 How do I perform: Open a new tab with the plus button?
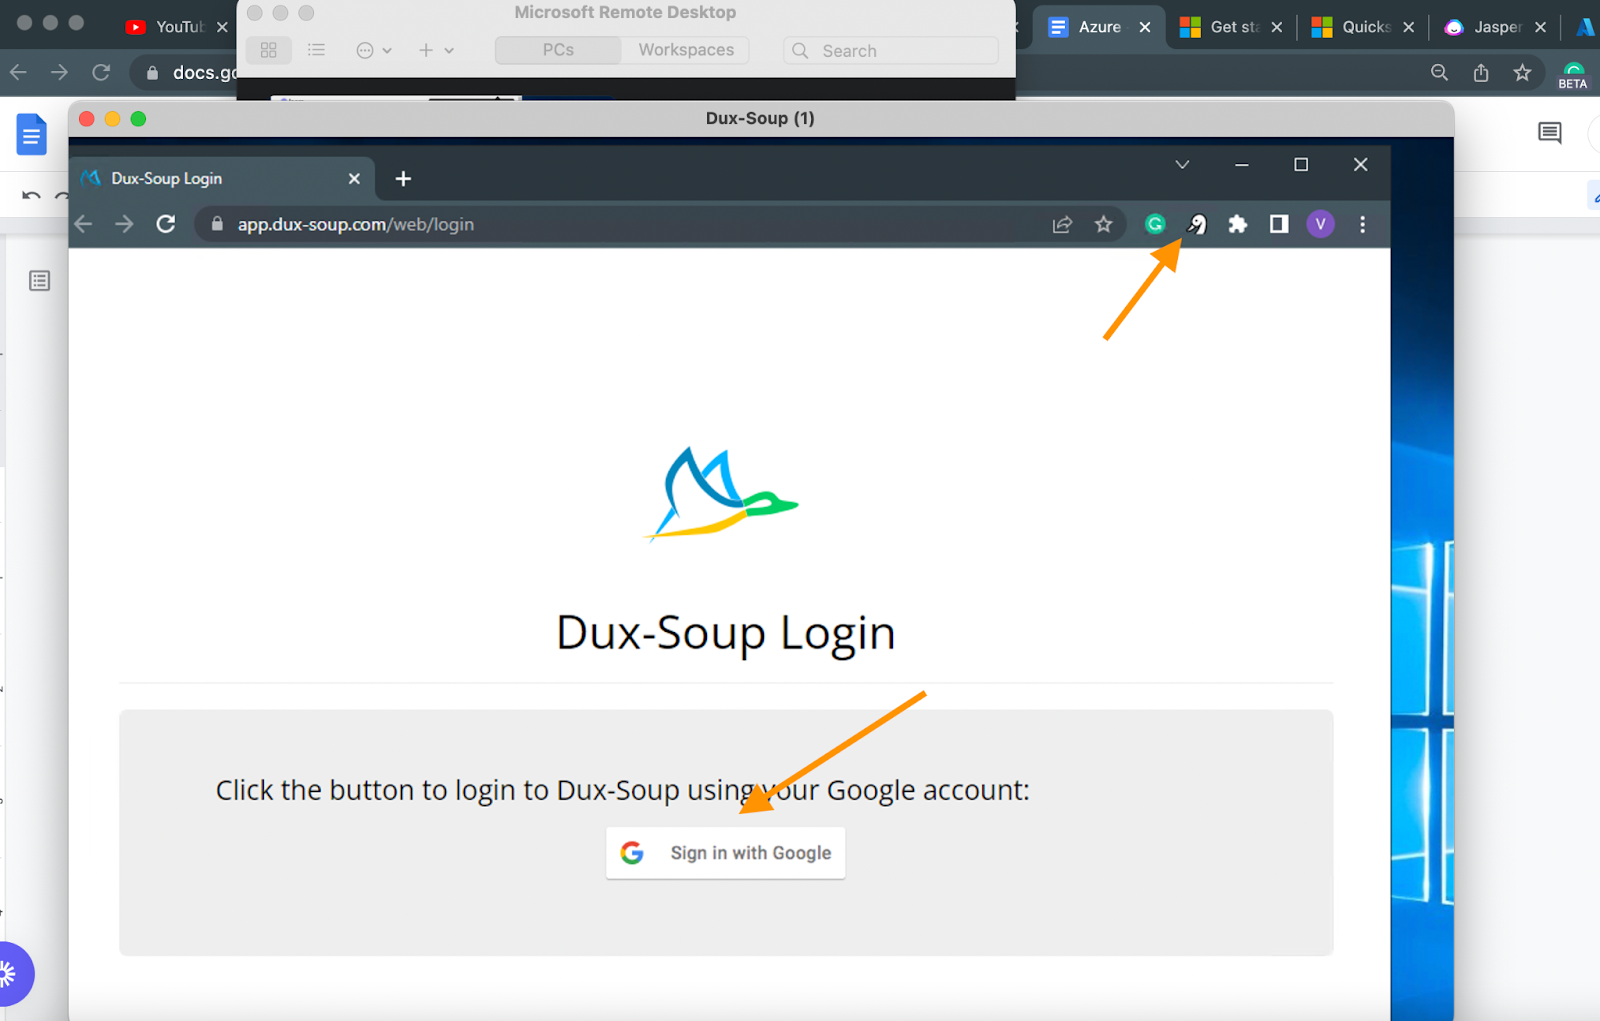[403, 179]
